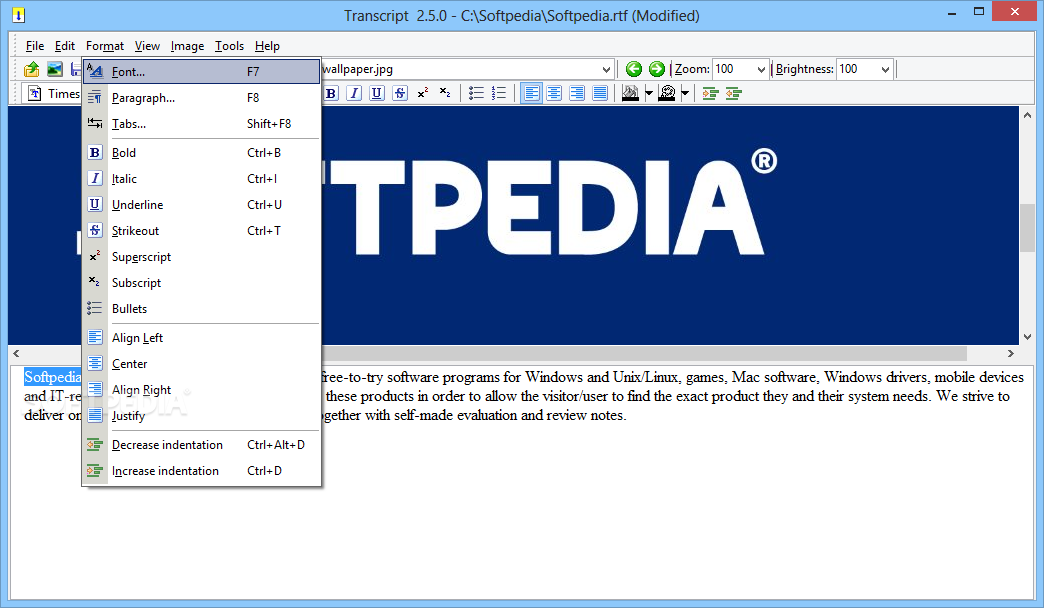Viewport: 1044px width, 608px height.
Task: Toggle bold via toolbar B icon
Action: pos(331,93)
